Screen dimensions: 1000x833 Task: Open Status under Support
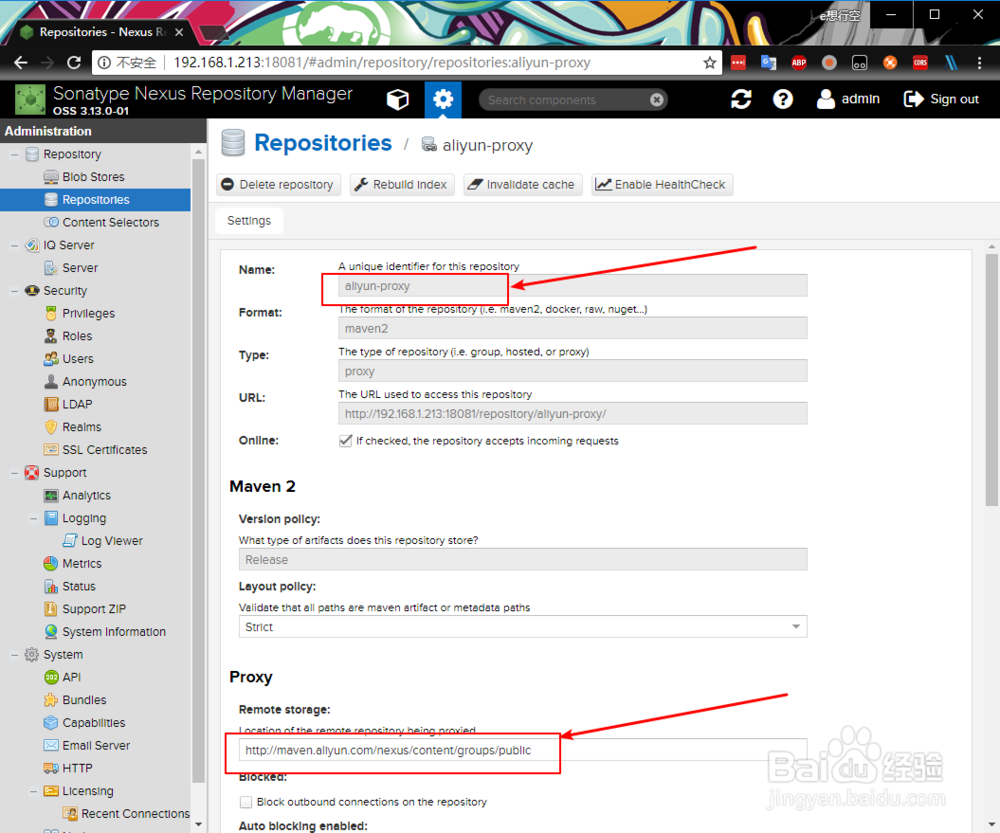(78, 586)
